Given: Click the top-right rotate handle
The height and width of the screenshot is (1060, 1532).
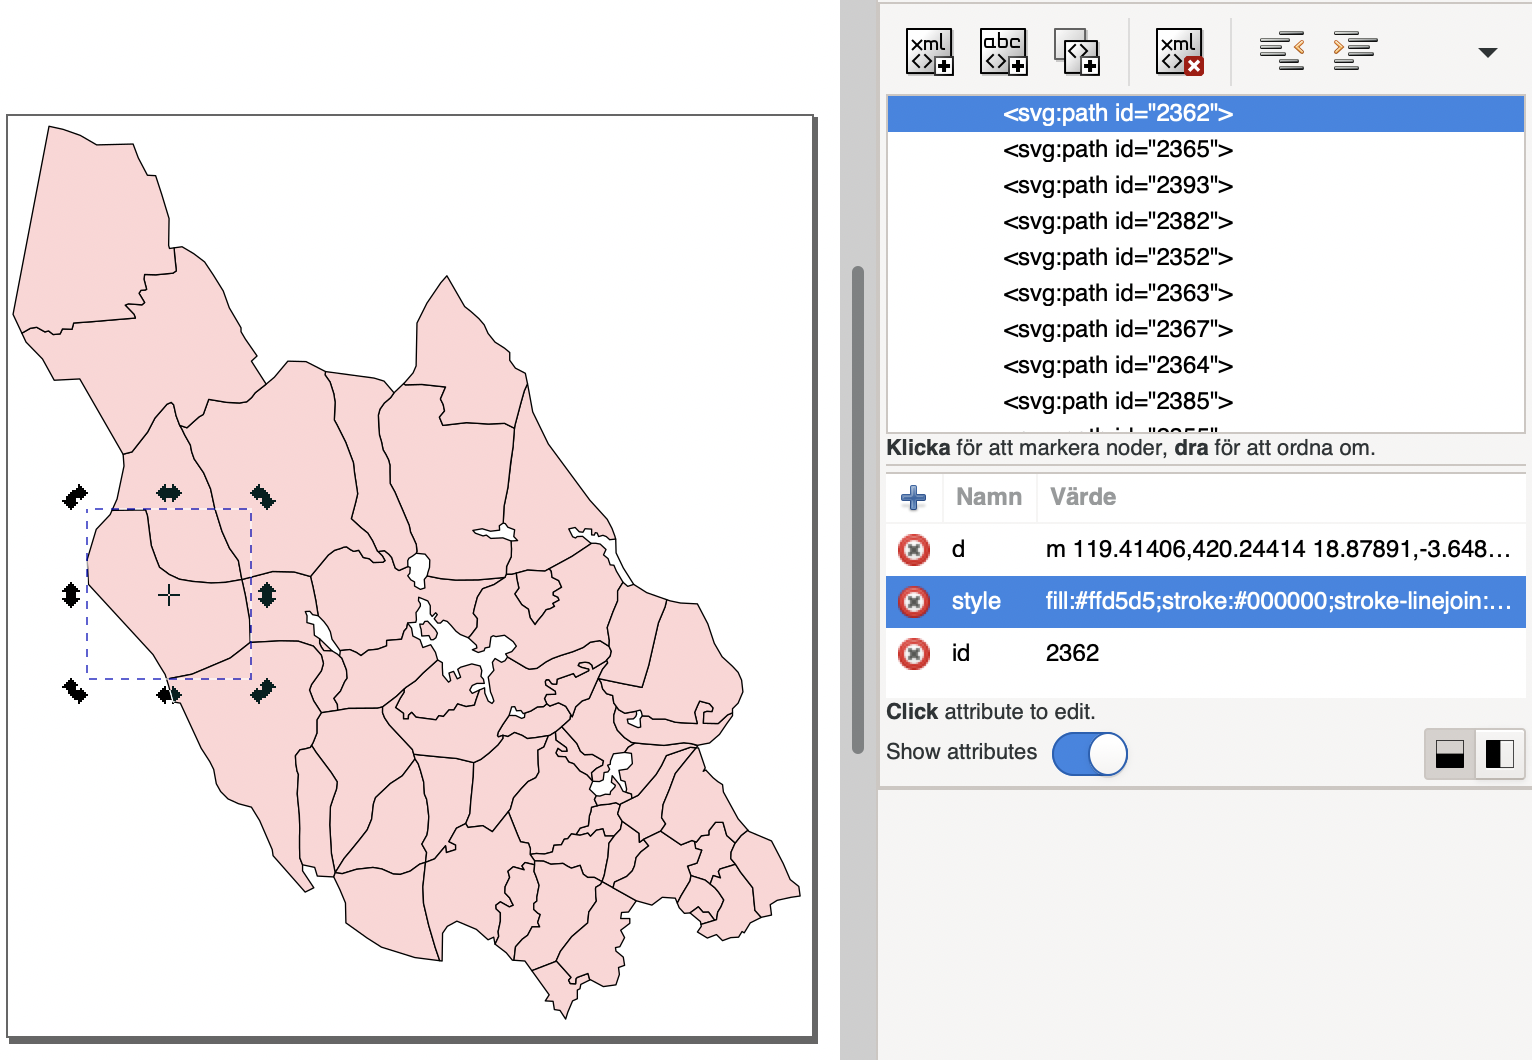Looking at the screenshot, I should click(x=262, y=496).
